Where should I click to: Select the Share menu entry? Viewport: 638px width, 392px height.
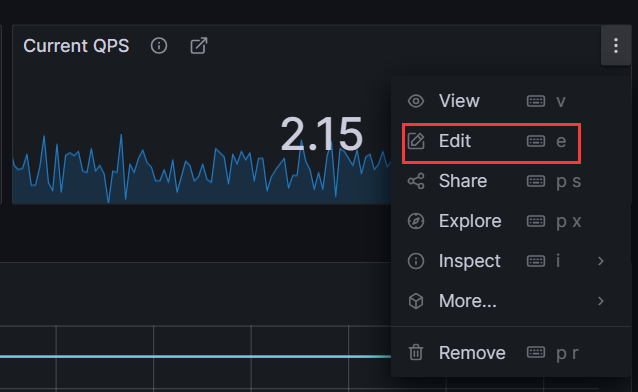510,181
